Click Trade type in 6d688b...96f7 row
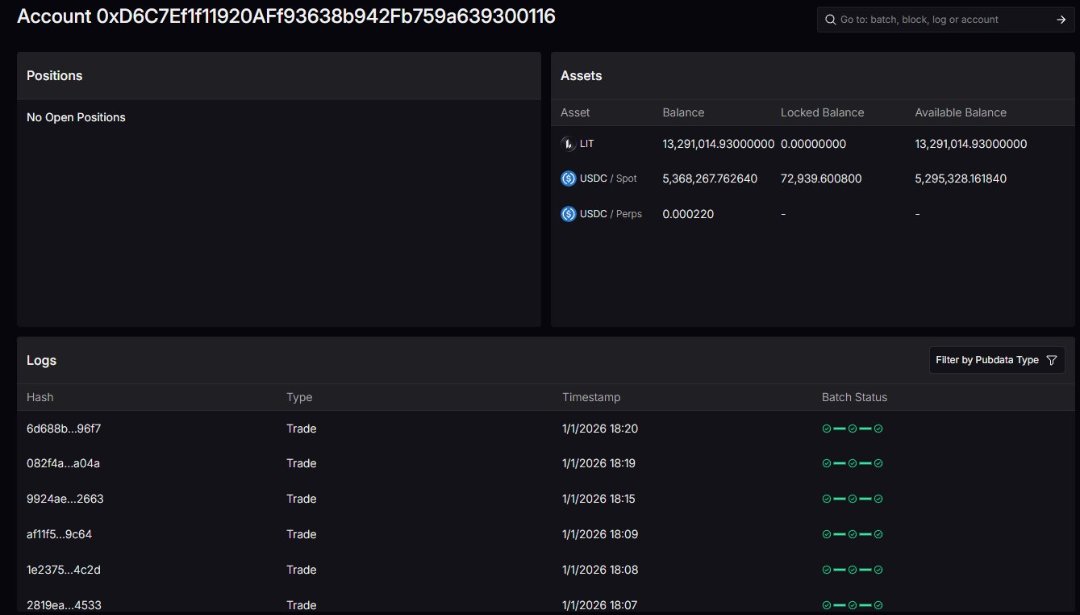 click(x=302, y=428)
